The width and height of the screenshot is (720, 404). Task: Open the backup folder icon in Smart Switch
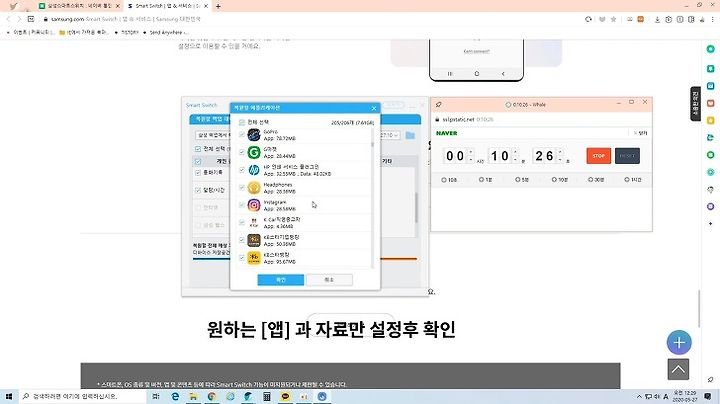(410, 135)
